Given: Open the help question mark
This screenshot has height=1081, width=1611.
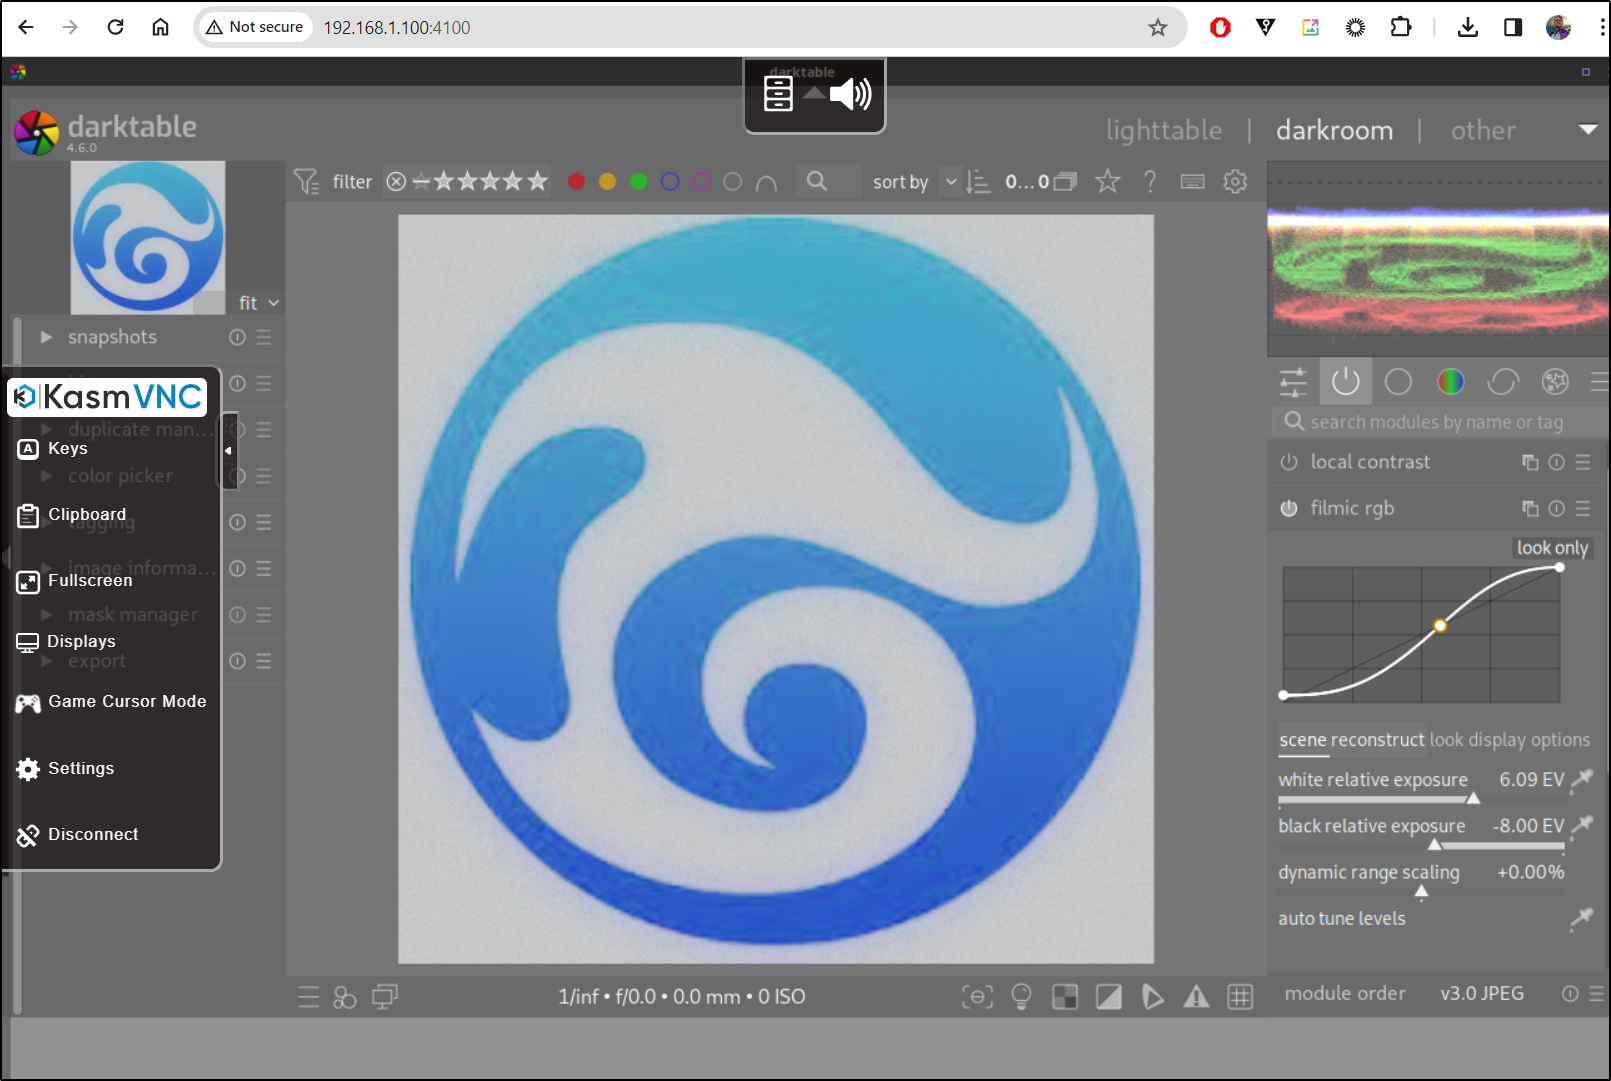Looking at the screenshot, I should [1150, 181].
